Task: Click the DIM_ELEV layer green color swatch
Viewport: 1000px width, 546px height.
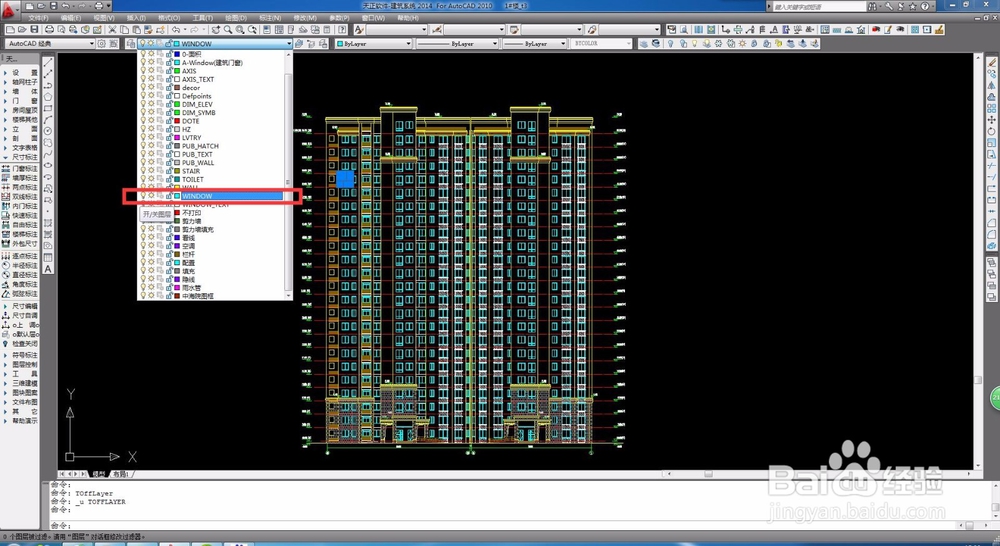Action: [x=177, y=104]
